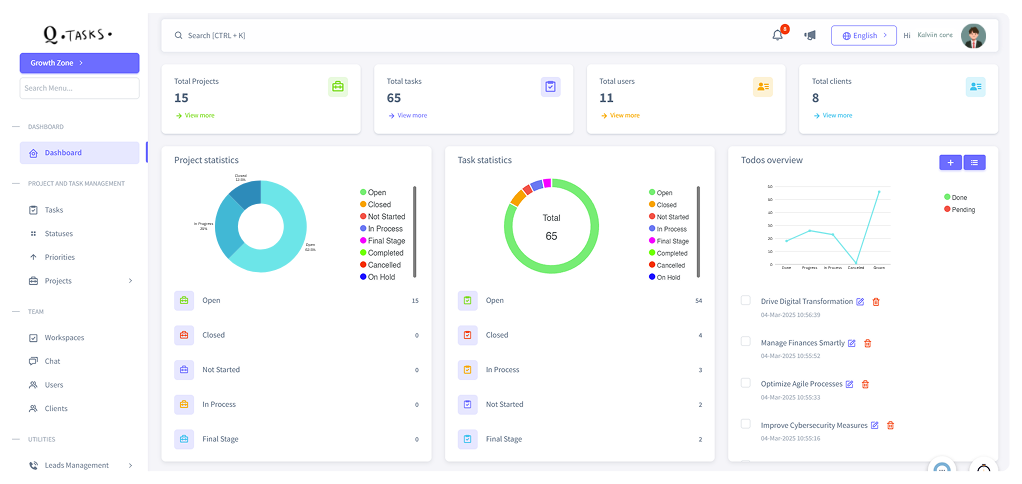Mark Optimize Agile Processes as done
Image resolution: width=1022 pixels, height=484 pixels.
(745, 383)
